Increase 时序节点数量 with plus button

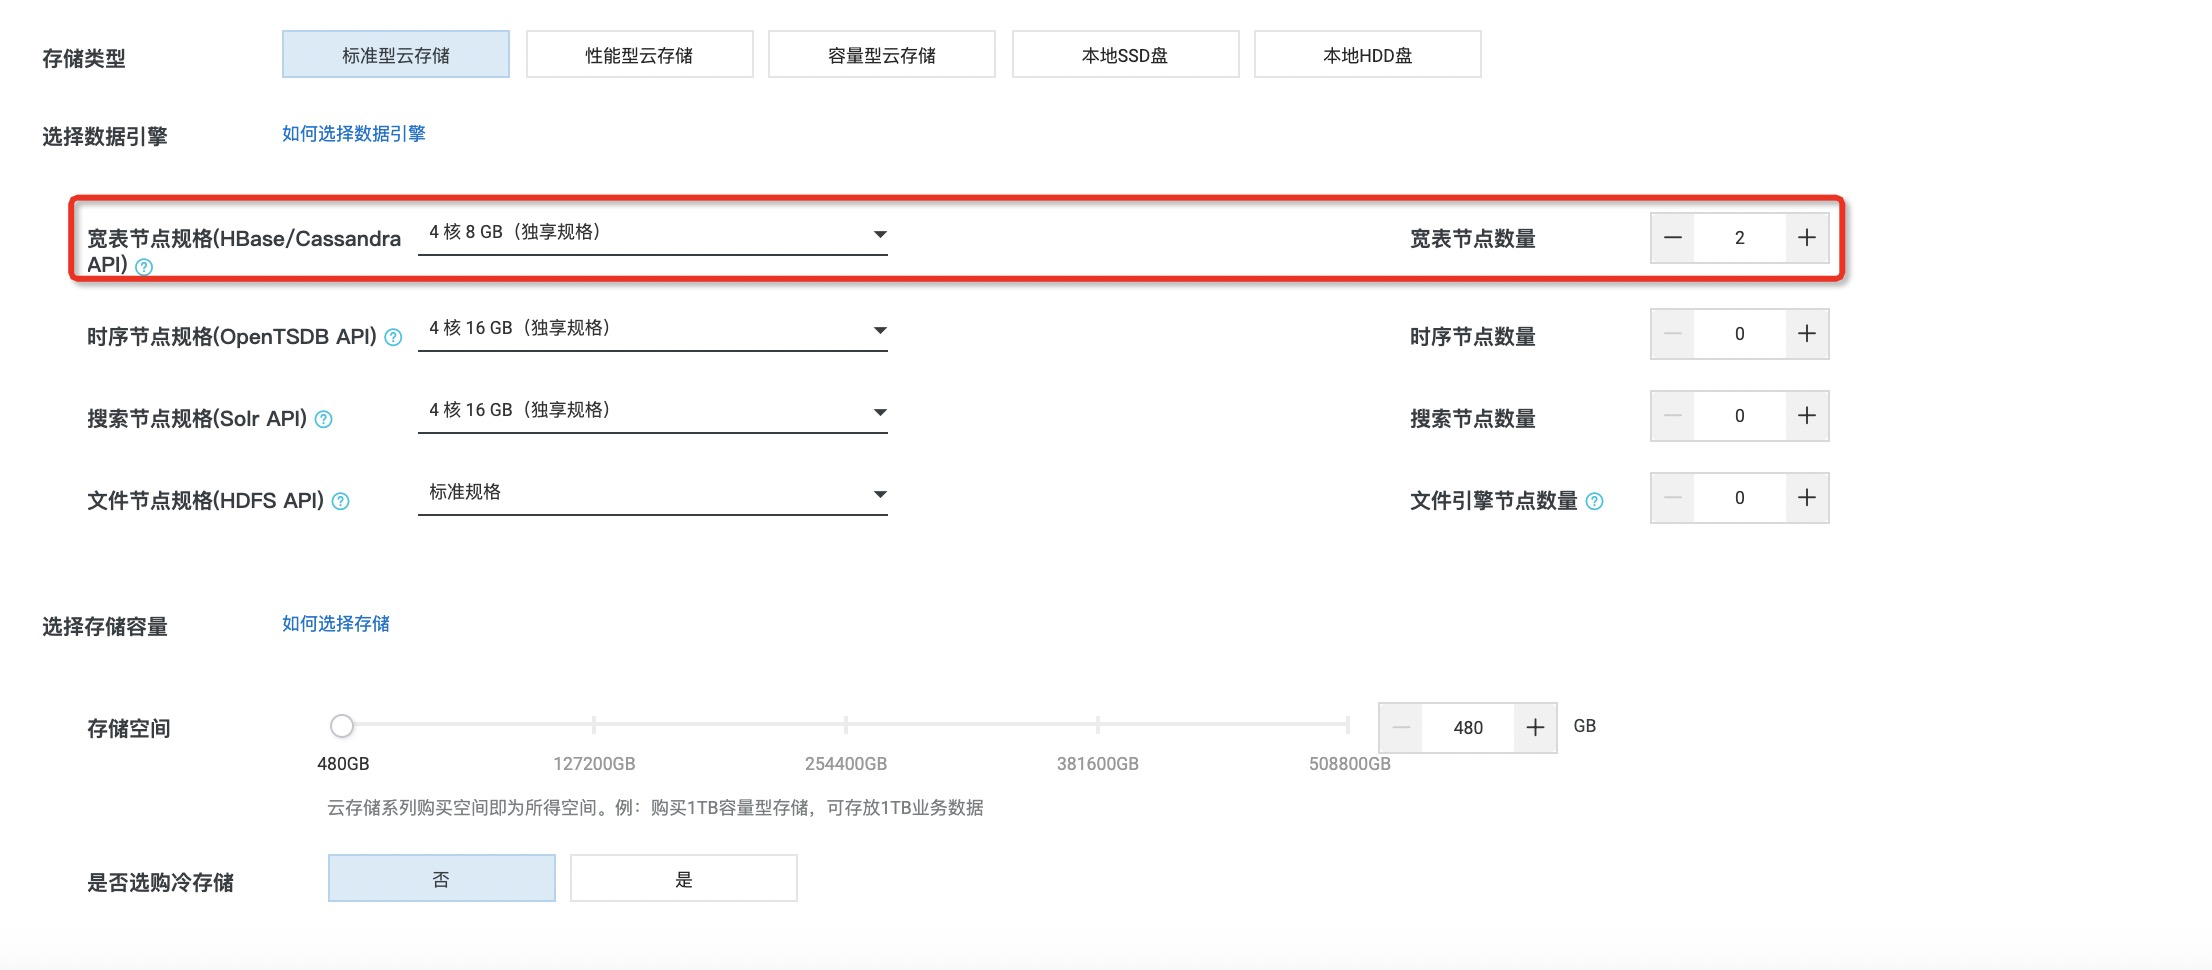click(1807, 334)
